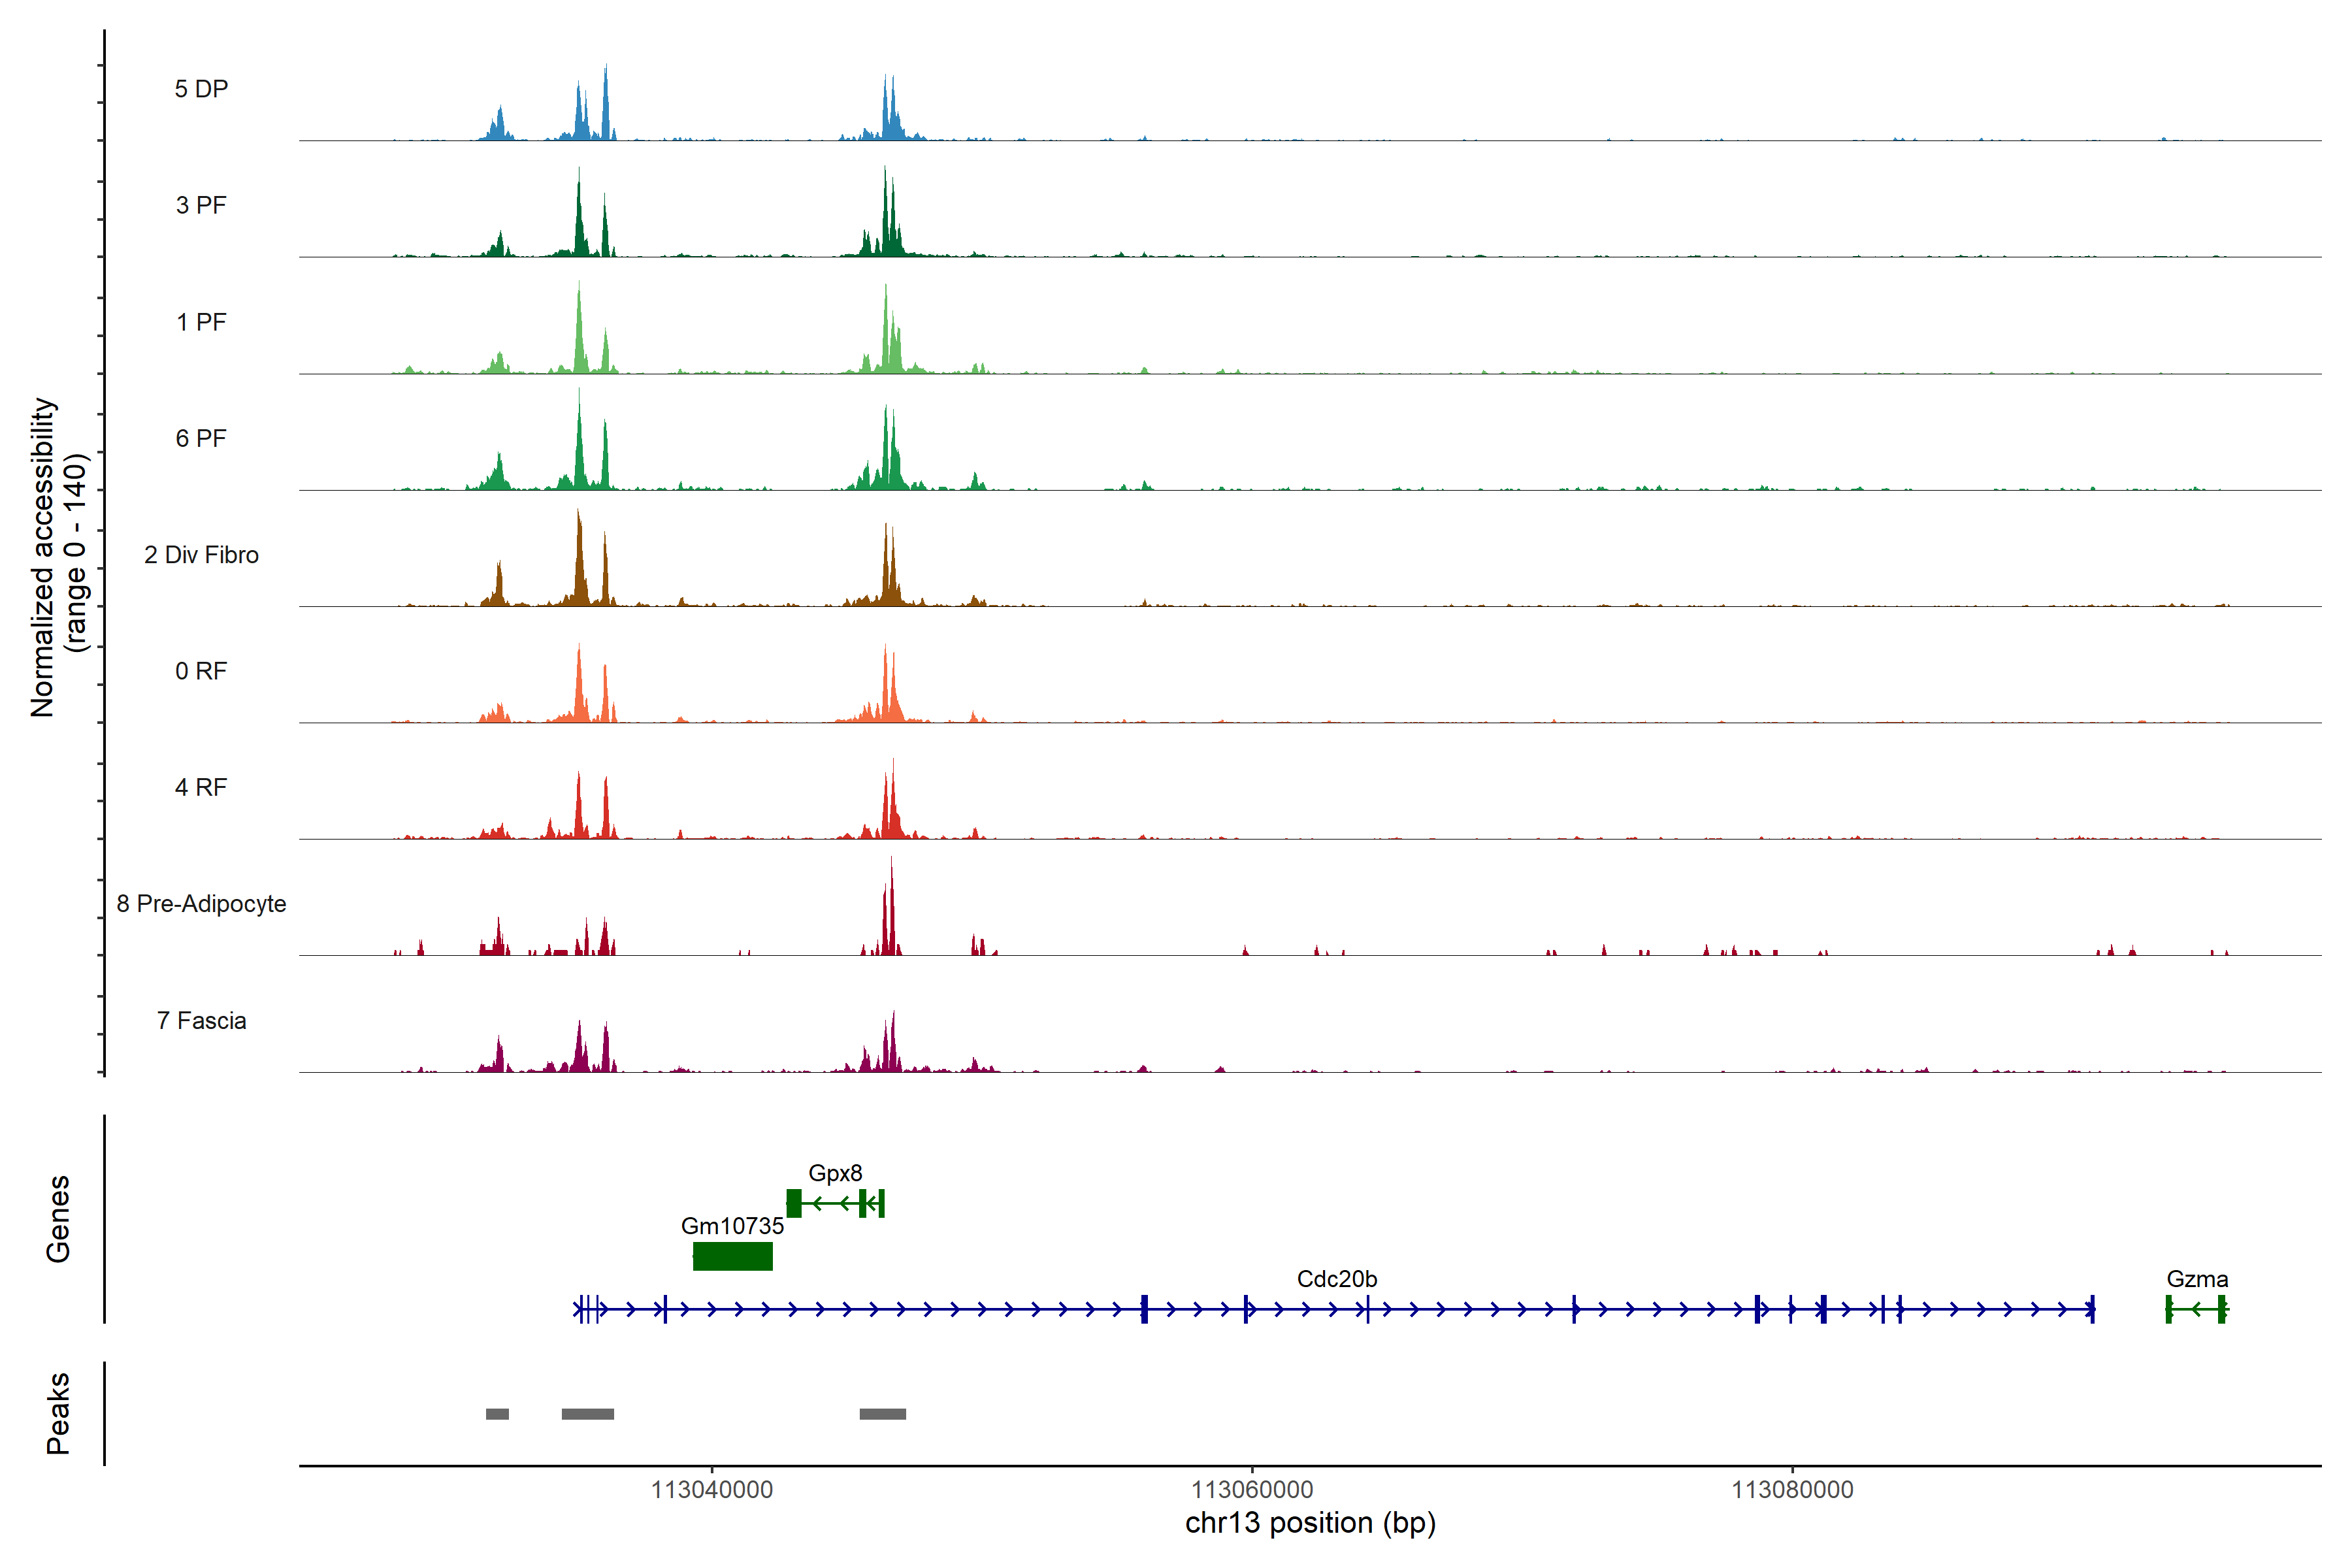Select the 8 Pre-Adipocyte track label

(201, 904)
